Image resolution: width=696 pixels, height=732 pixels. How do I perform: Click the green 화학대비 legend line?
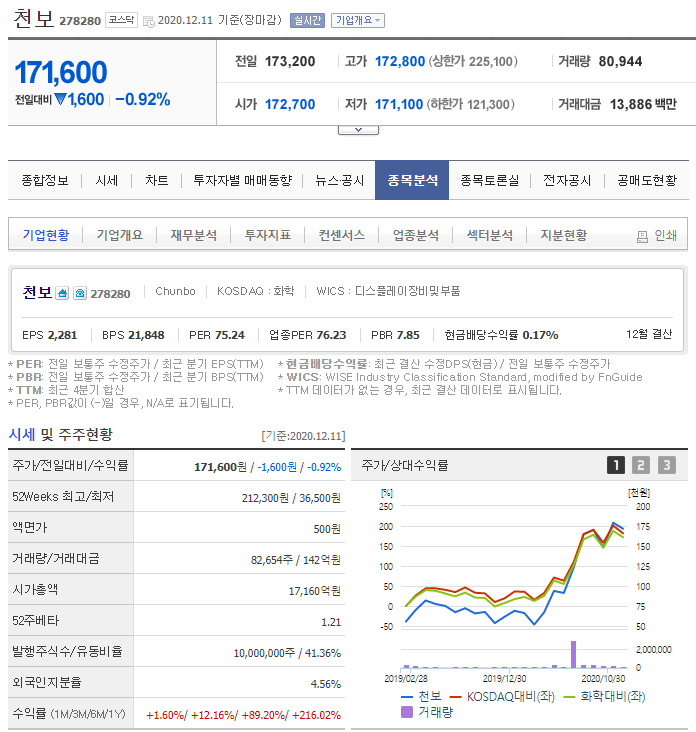569,697
